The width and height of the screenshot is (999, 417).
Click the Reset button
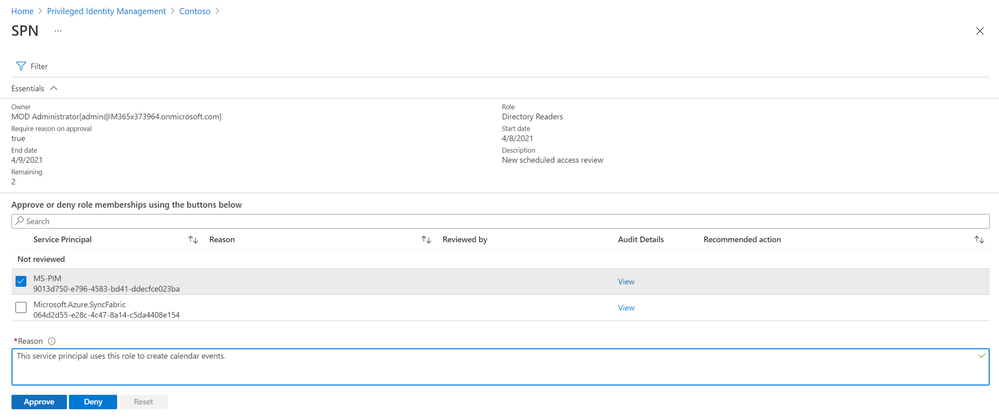[x=143, y=402]
